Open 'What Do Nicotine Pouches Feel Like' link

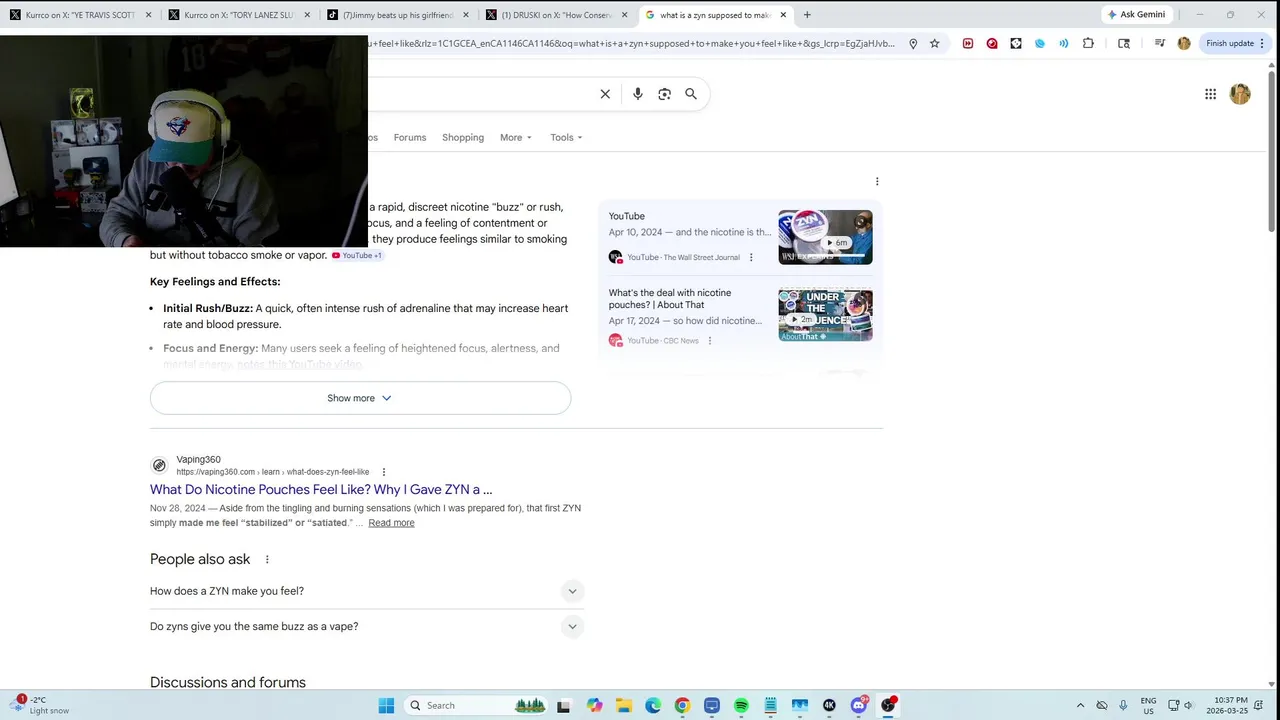pos(321,490)
